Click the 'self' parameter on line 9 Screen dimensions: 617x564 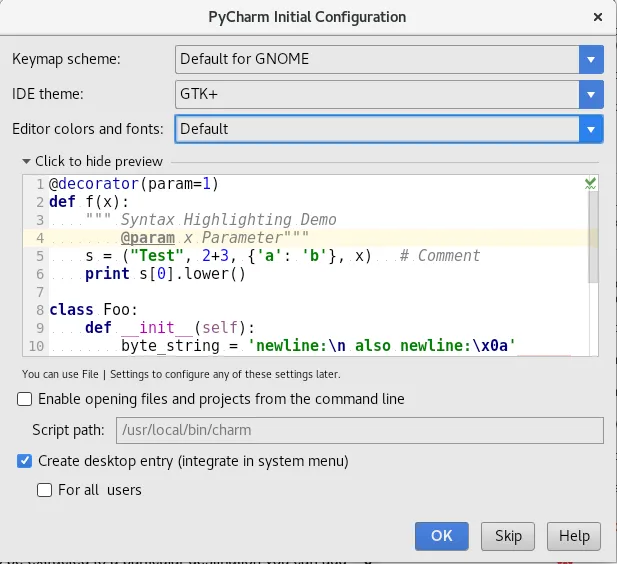(x=220, y=328)
